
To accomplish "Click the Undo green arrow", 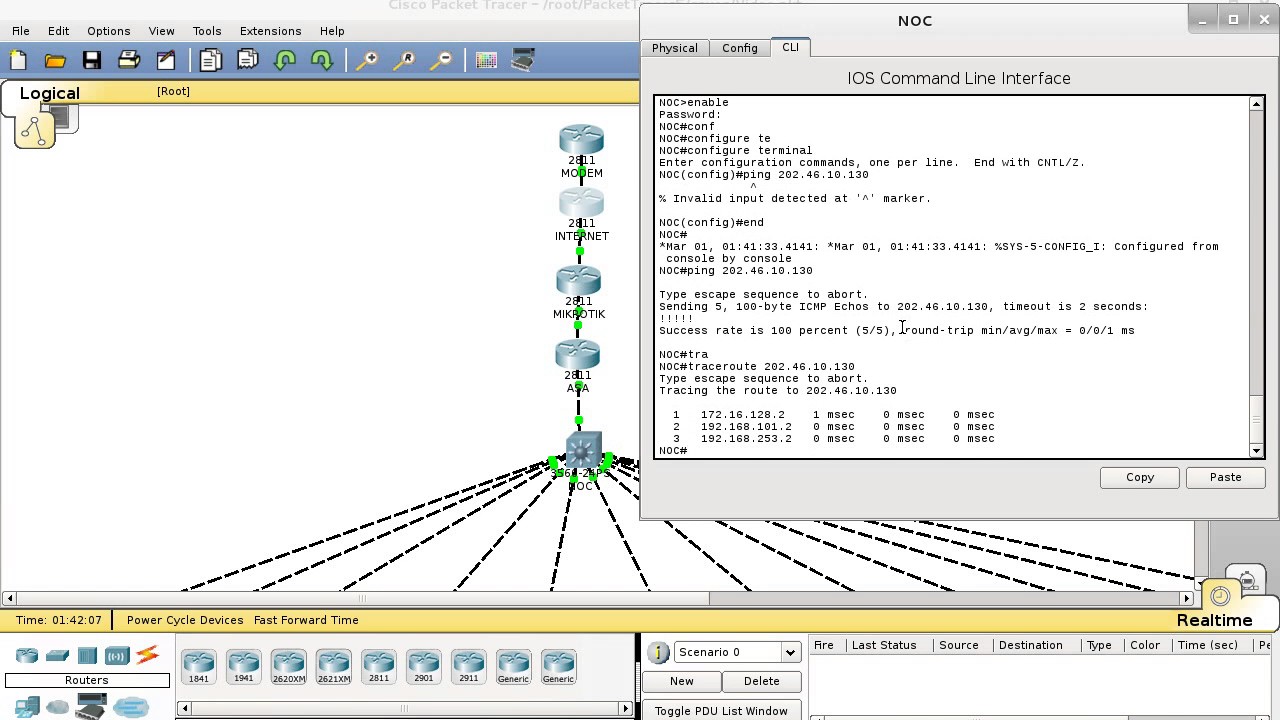I will pyautogui.click(x=285, y=61).
